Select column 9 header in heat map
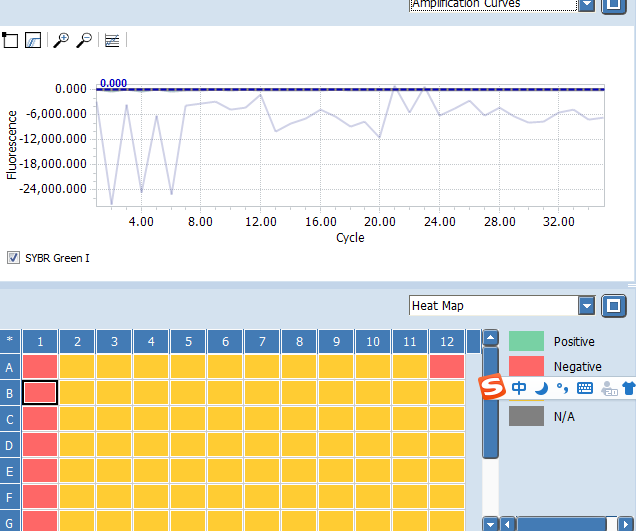The width and height of the screenshot is (636, 531). [336, 342]
